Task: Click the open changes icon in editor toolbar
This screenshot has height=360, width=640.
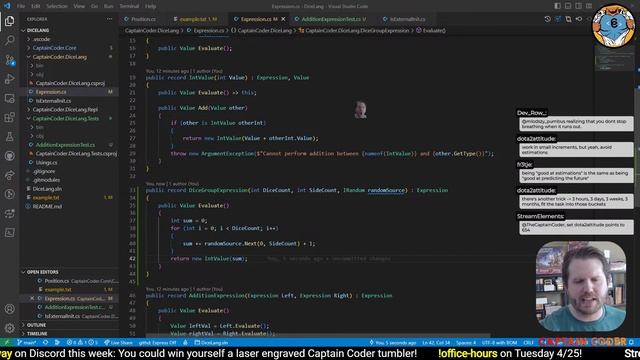Action: [x=568, y=19]
